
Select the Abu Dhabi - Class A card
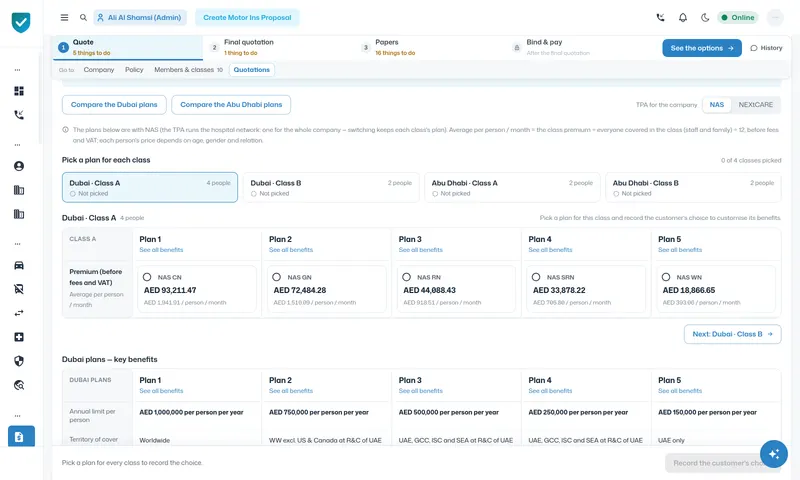(x=512, y=187)
